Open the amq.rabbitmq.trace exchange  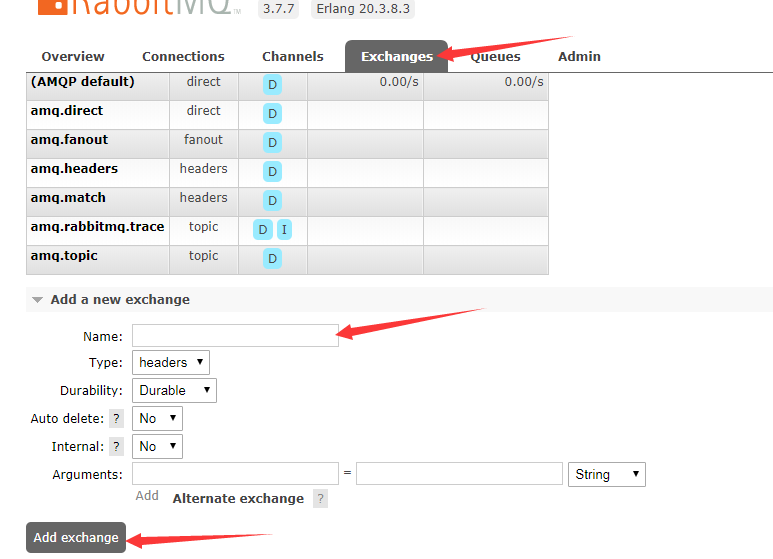tap(97, 227)
